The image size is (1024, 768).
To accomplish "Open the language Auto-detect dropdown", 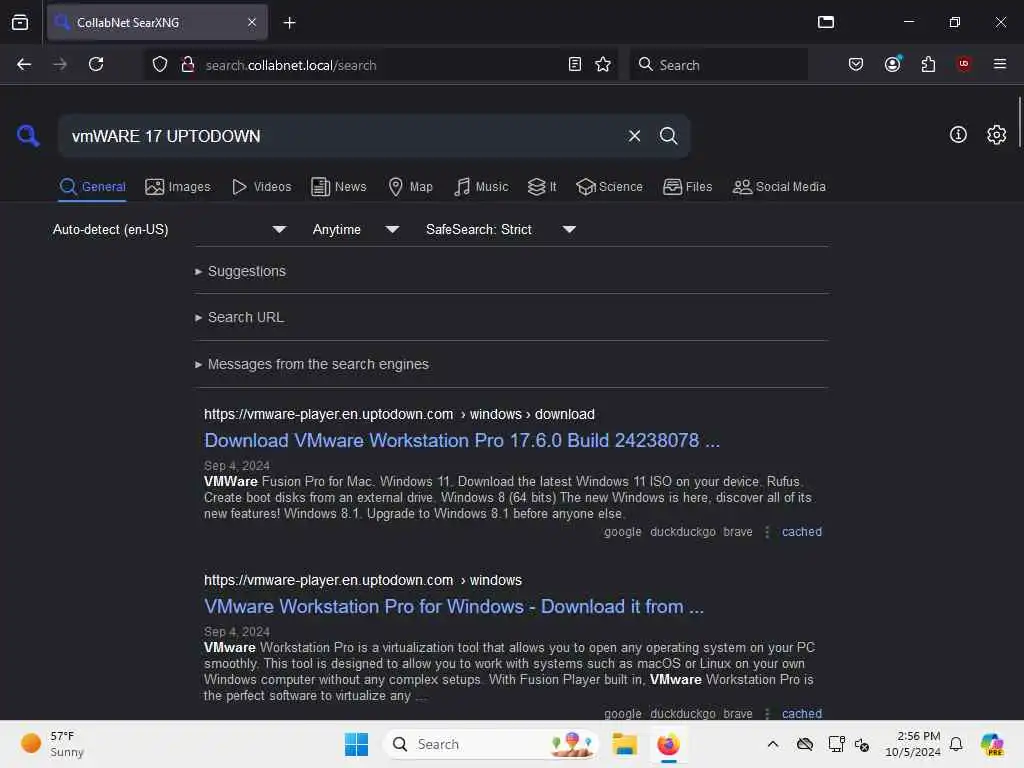I will [169, 229].
